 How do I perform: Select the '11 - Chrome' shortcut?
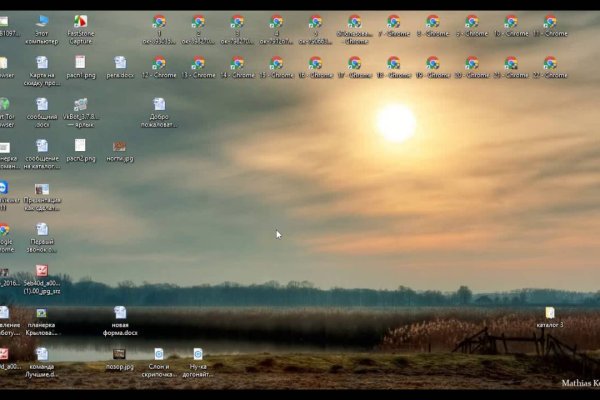(549, 21)
